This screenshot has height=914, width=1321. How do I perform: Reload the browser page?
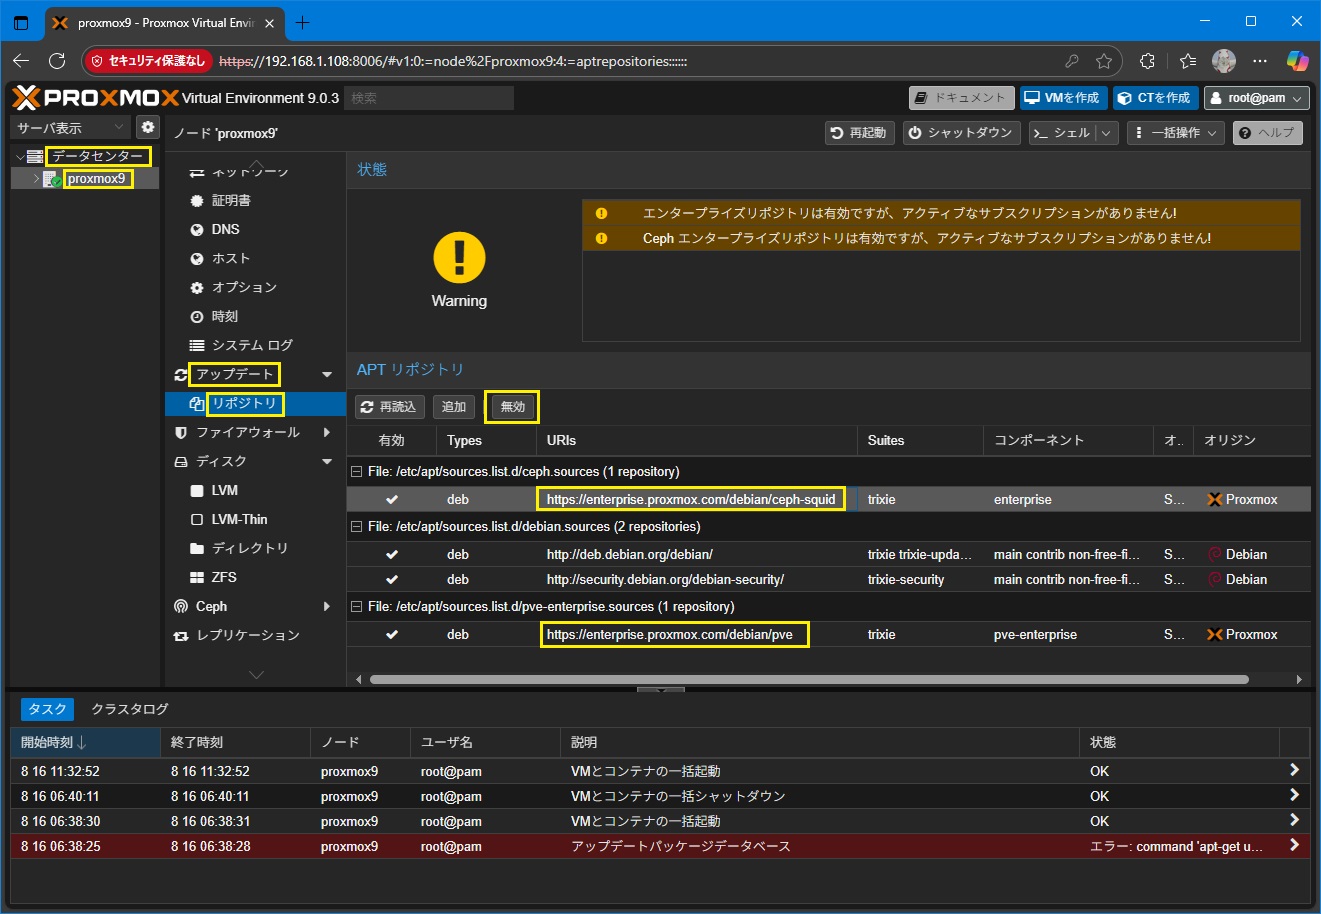pyautogui.click(x=57, y=61)
